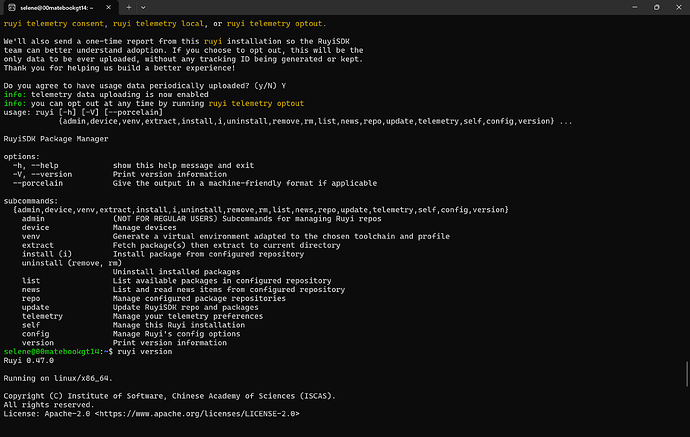Click the "Ruyi 0.47.0" version output
This screenshot has height=437, width=690.
28,361
